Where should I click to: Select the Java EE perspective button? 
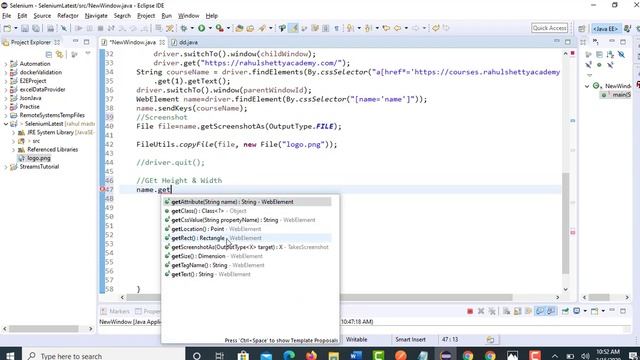point(606,28)
